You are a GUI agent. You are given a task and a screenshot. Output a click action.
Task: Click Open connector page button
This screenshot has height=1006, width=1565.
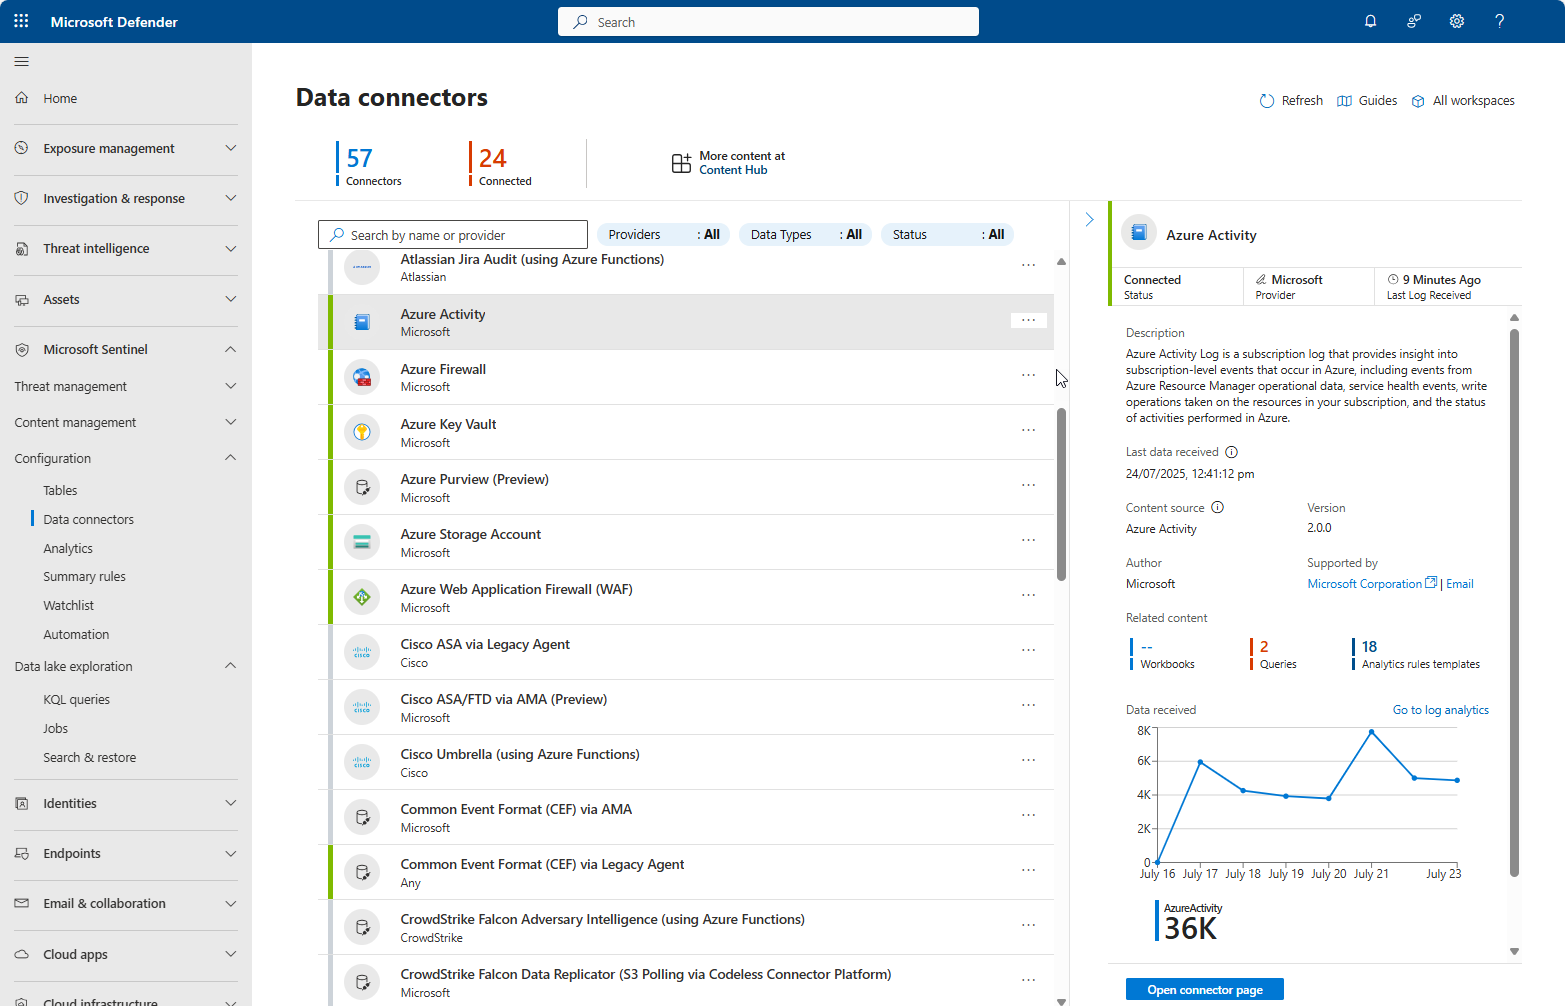(1204, 990)
